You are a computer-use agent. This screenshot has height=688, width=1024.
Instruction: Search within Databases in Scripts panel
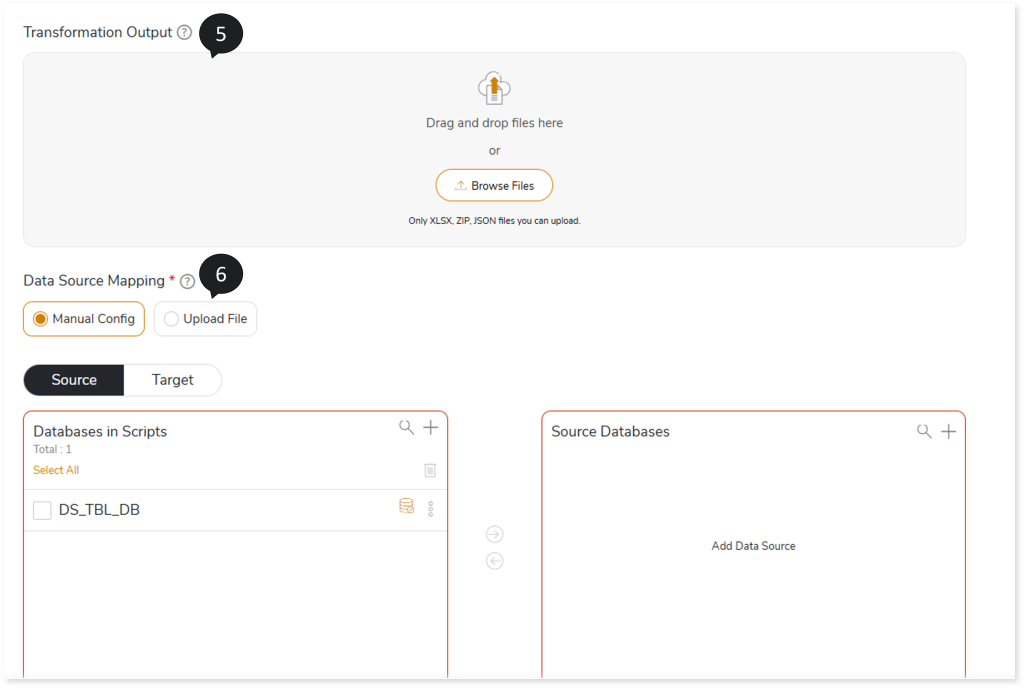pos(406,428)
